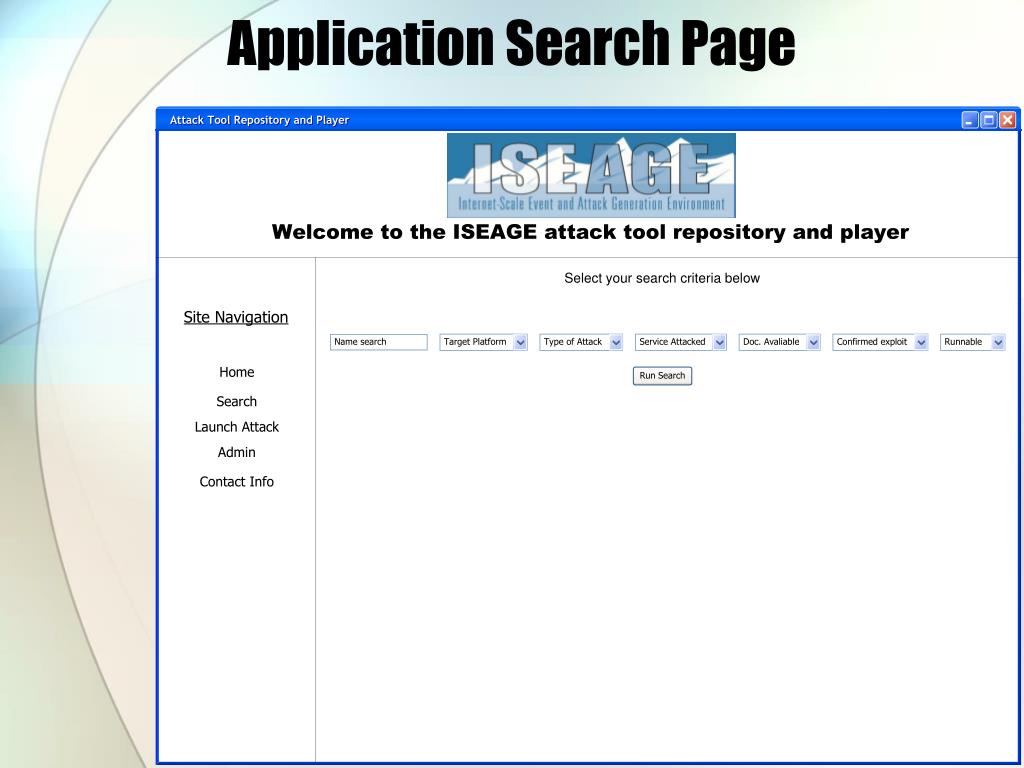Screen dimensions: 1024x768
Task: Click the 'Select your search criteria below' text
Action: [662, 278]
